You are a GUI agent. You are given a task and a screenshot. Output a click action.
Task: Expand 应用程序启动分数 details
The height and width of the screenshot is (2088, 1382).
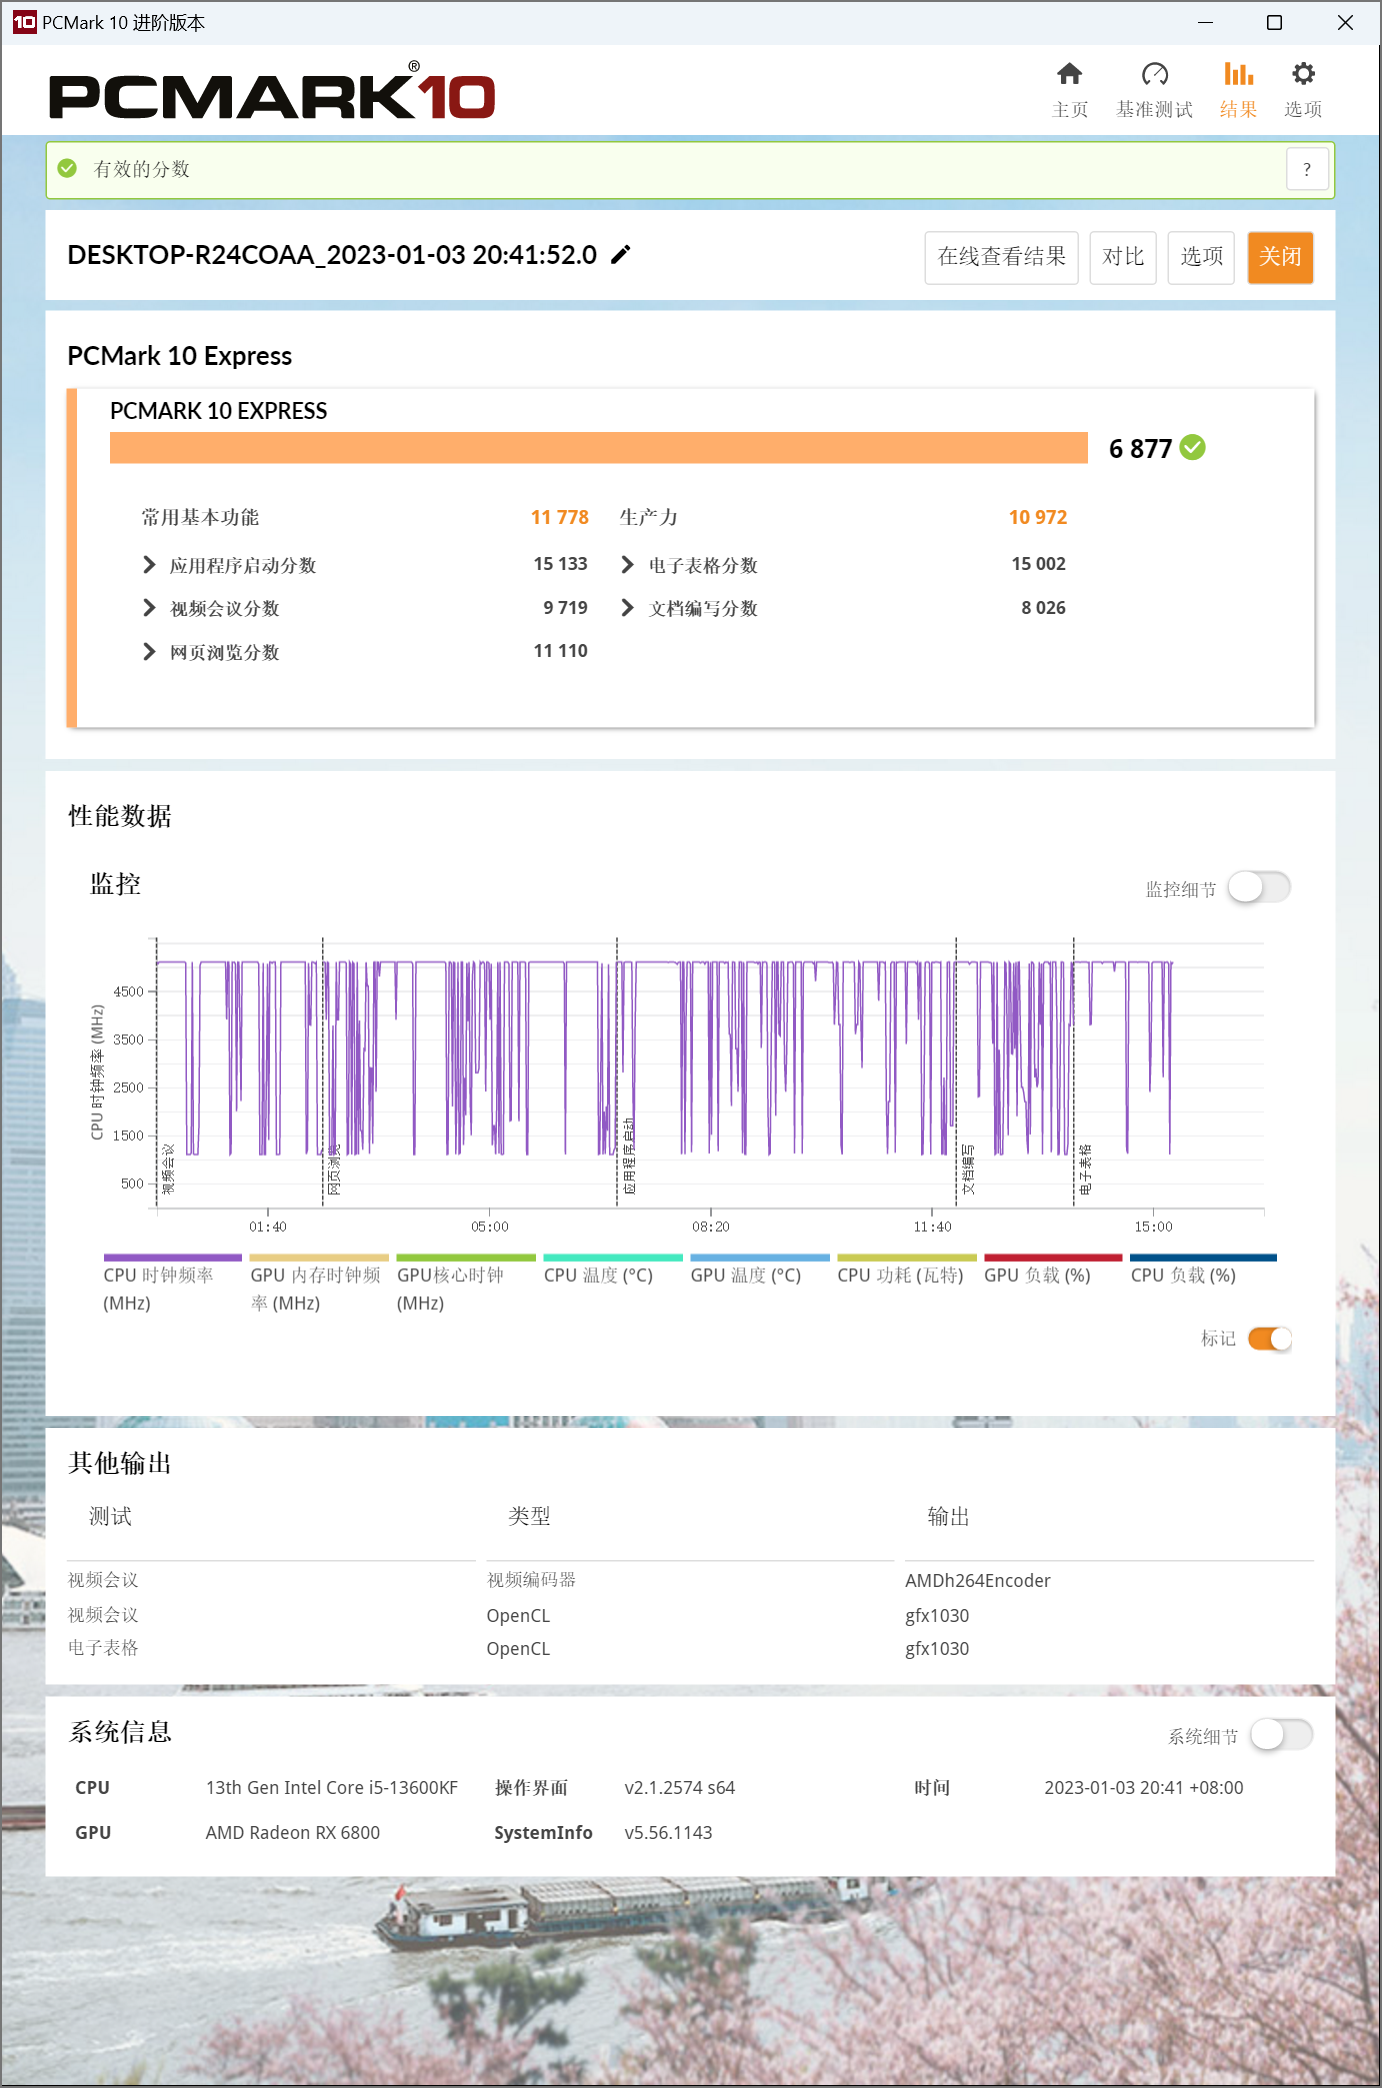149,565
